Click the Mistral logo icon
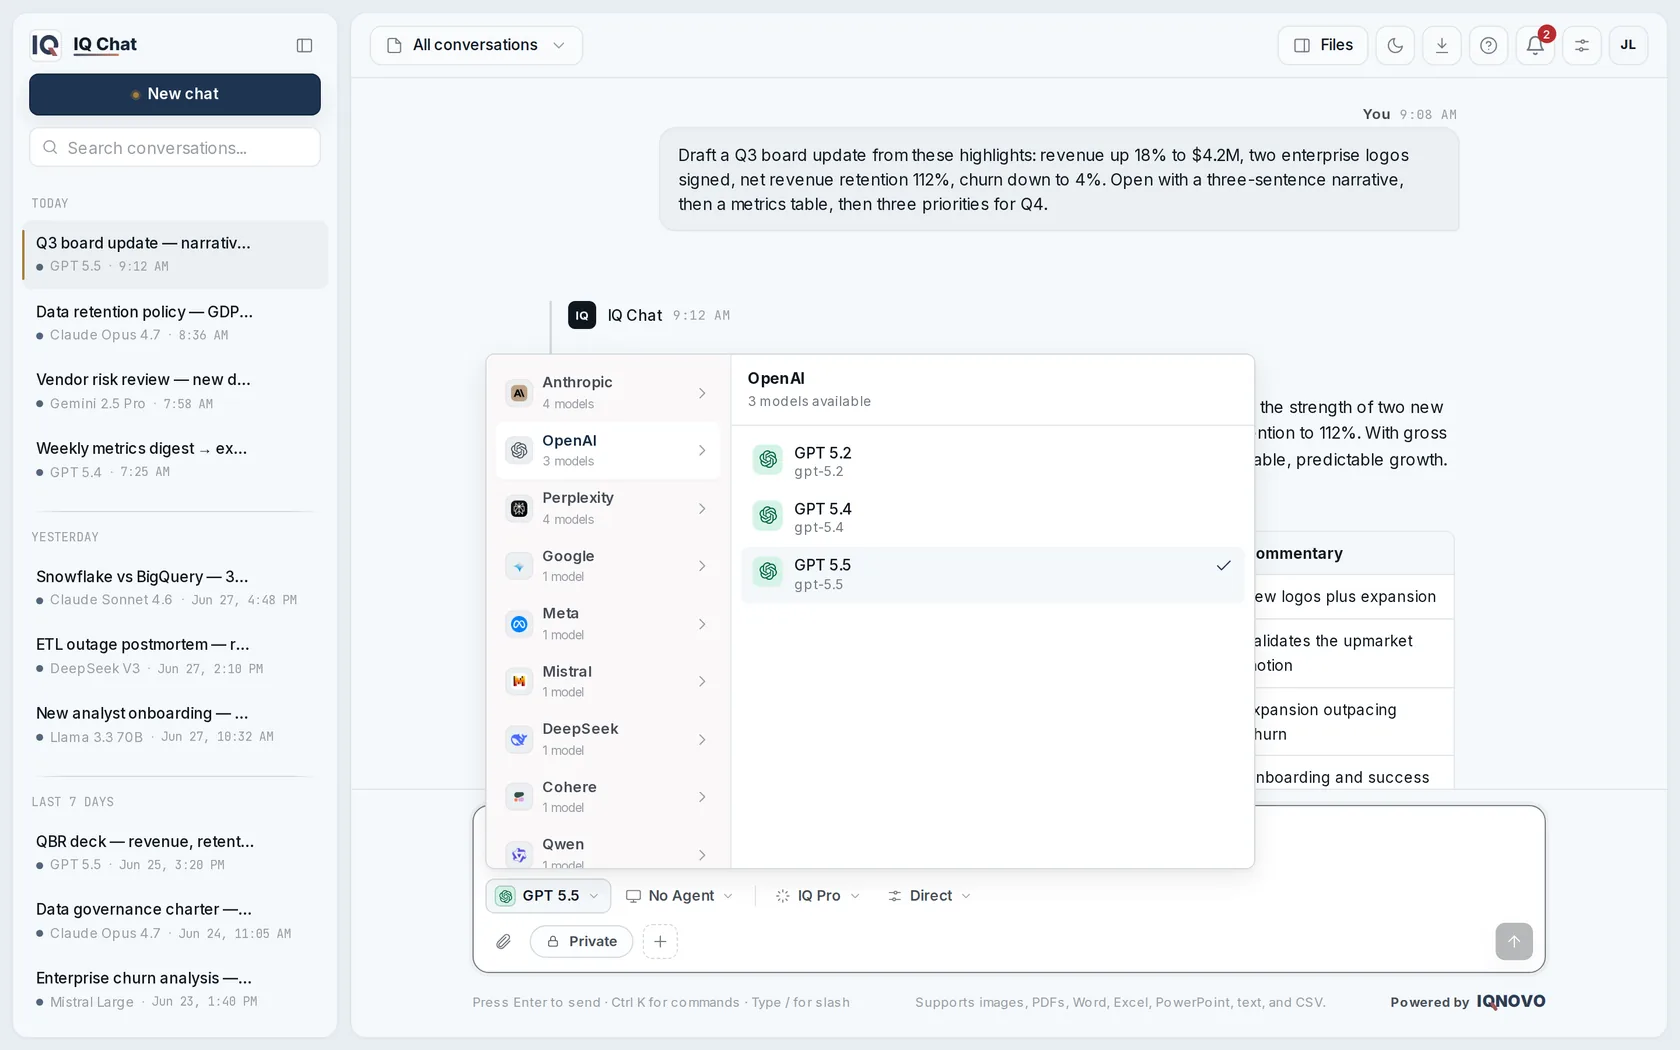Screen dimensions: 1680x1050 519,682
